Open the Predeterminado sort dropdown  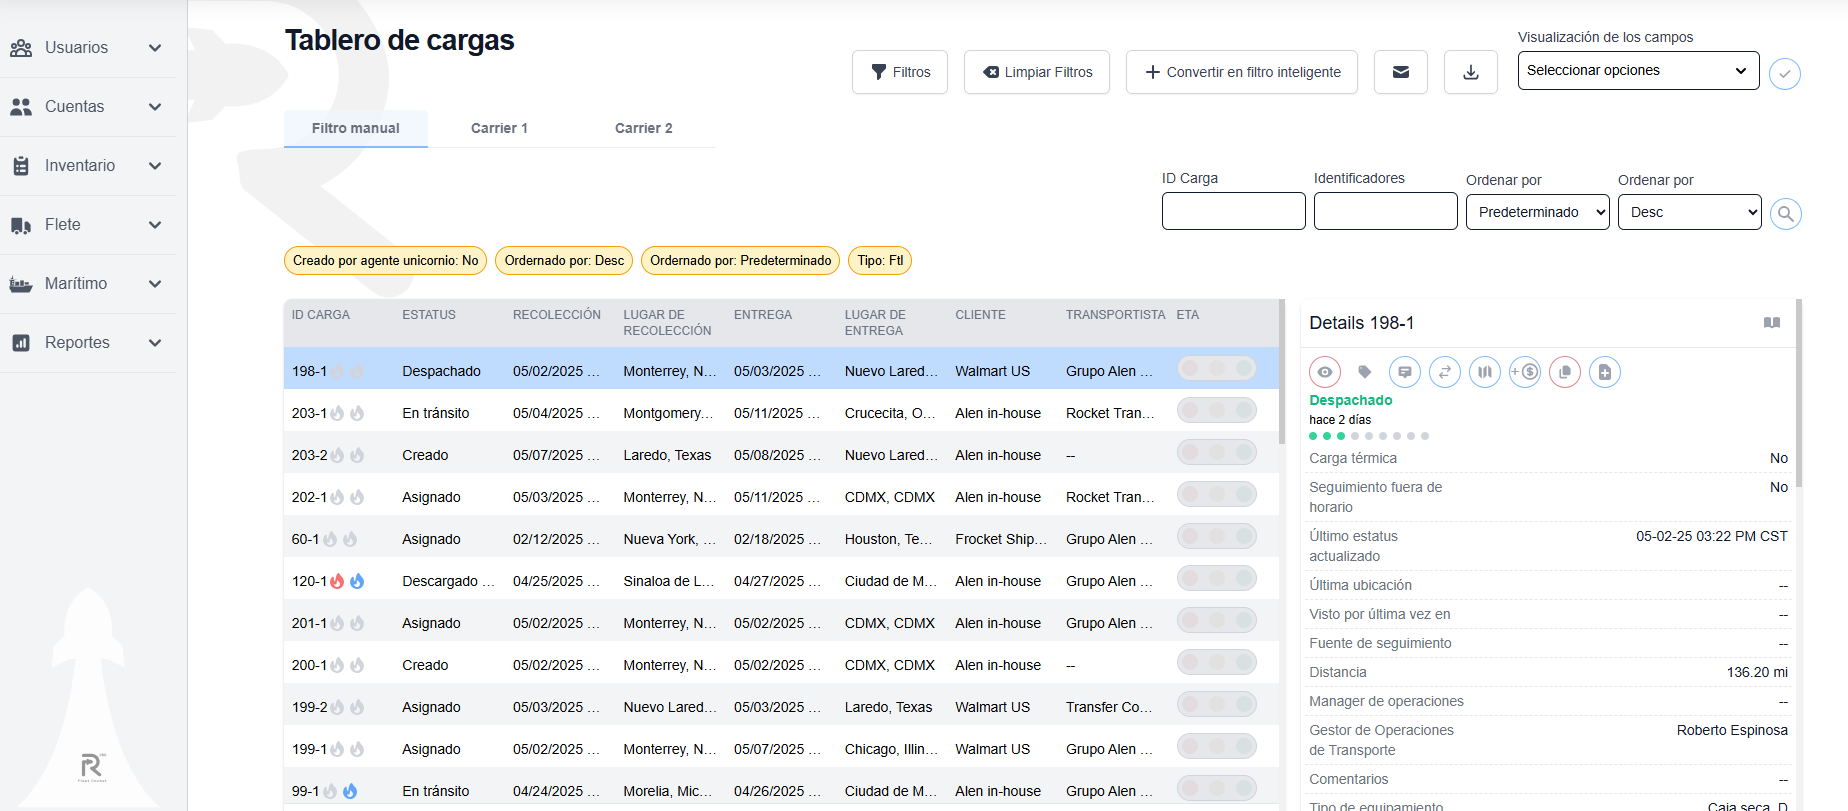1537,212
